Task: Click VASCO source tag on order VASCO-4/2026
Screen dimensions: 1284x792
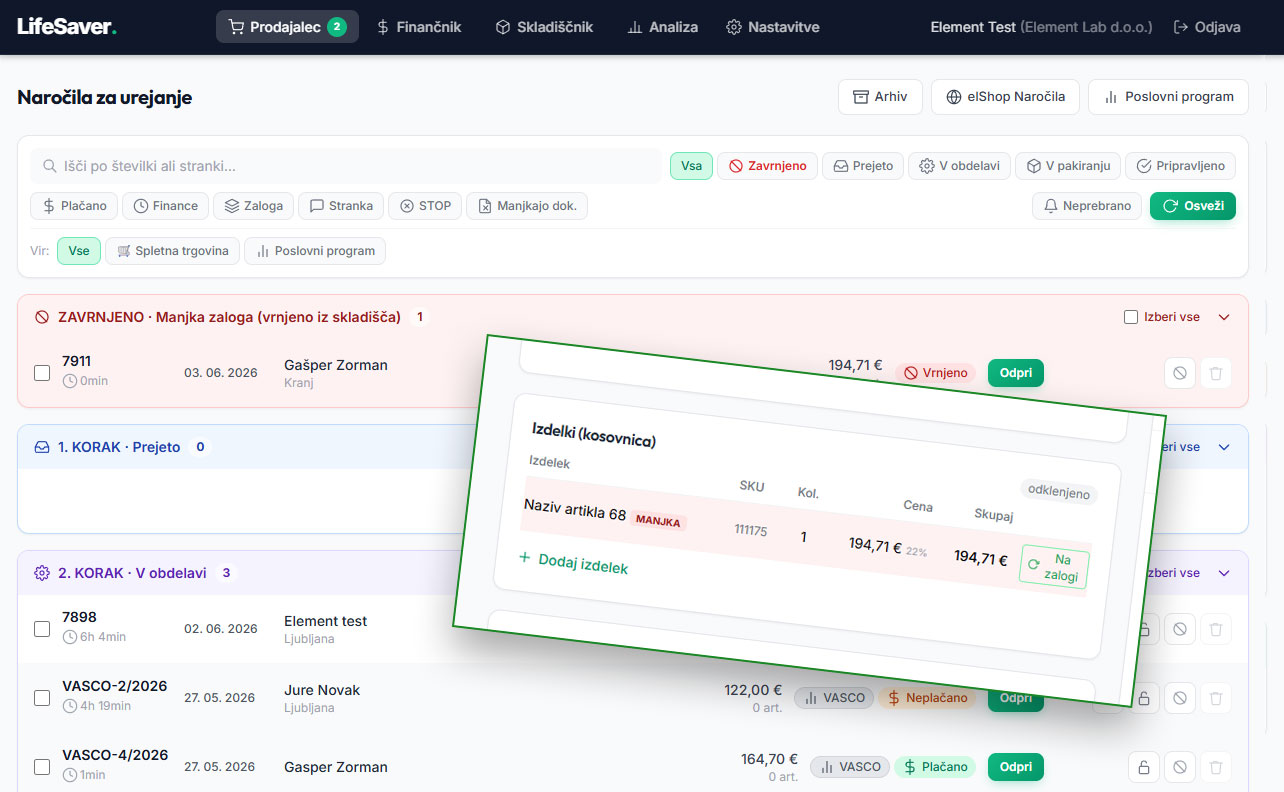Action: 851,767
